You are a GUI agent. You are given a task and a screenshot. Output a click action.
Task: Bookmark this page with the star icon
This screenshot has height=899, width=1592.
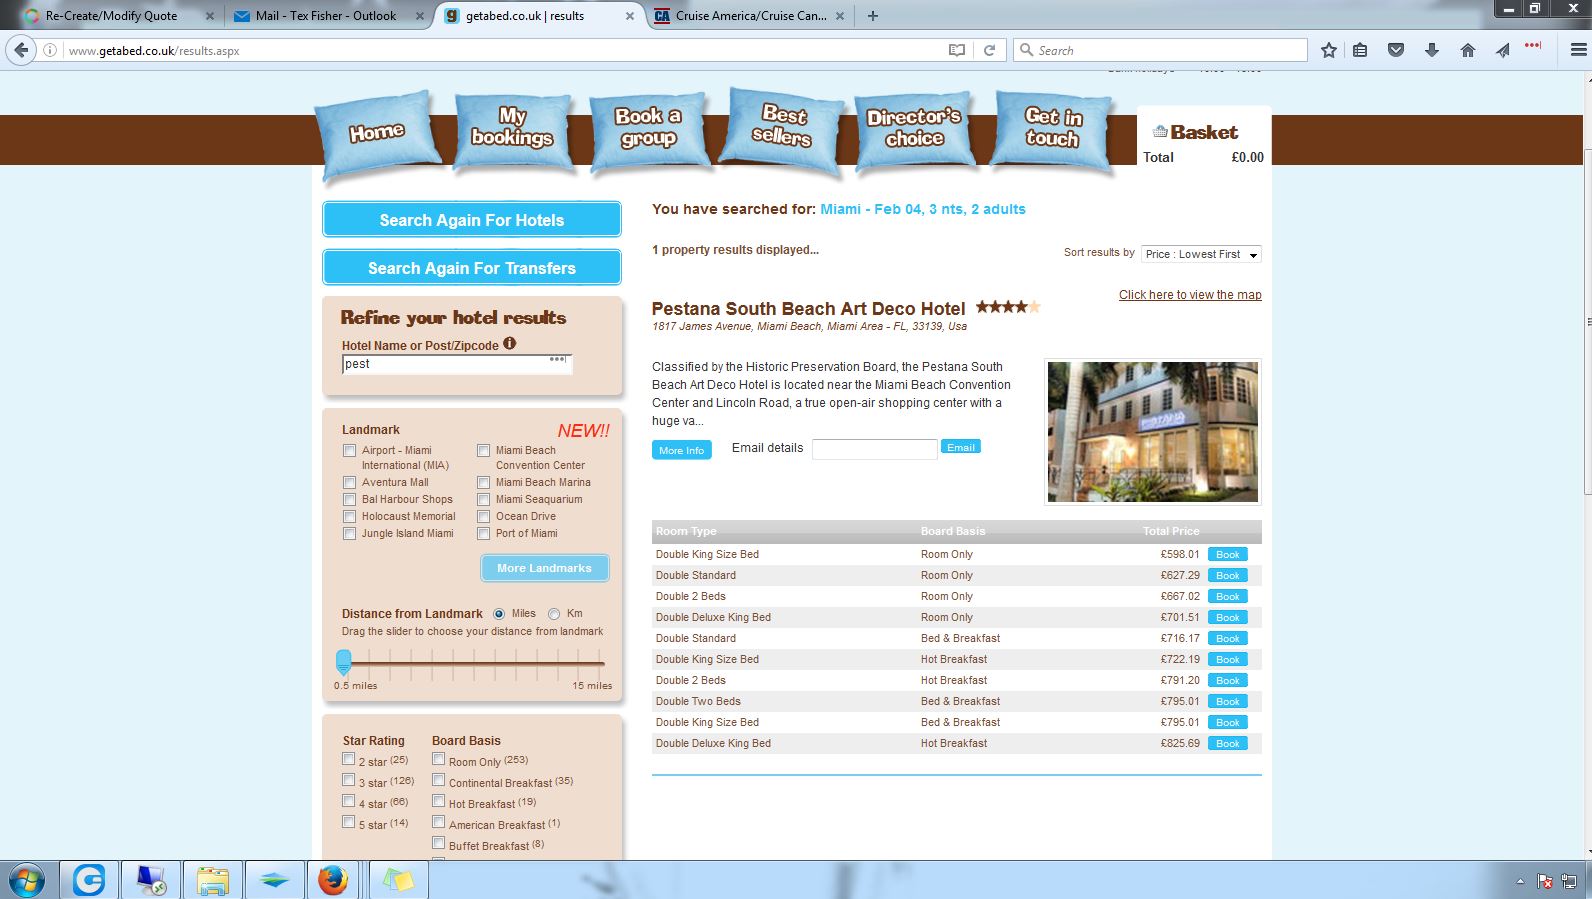click(x=1328, y=50)
